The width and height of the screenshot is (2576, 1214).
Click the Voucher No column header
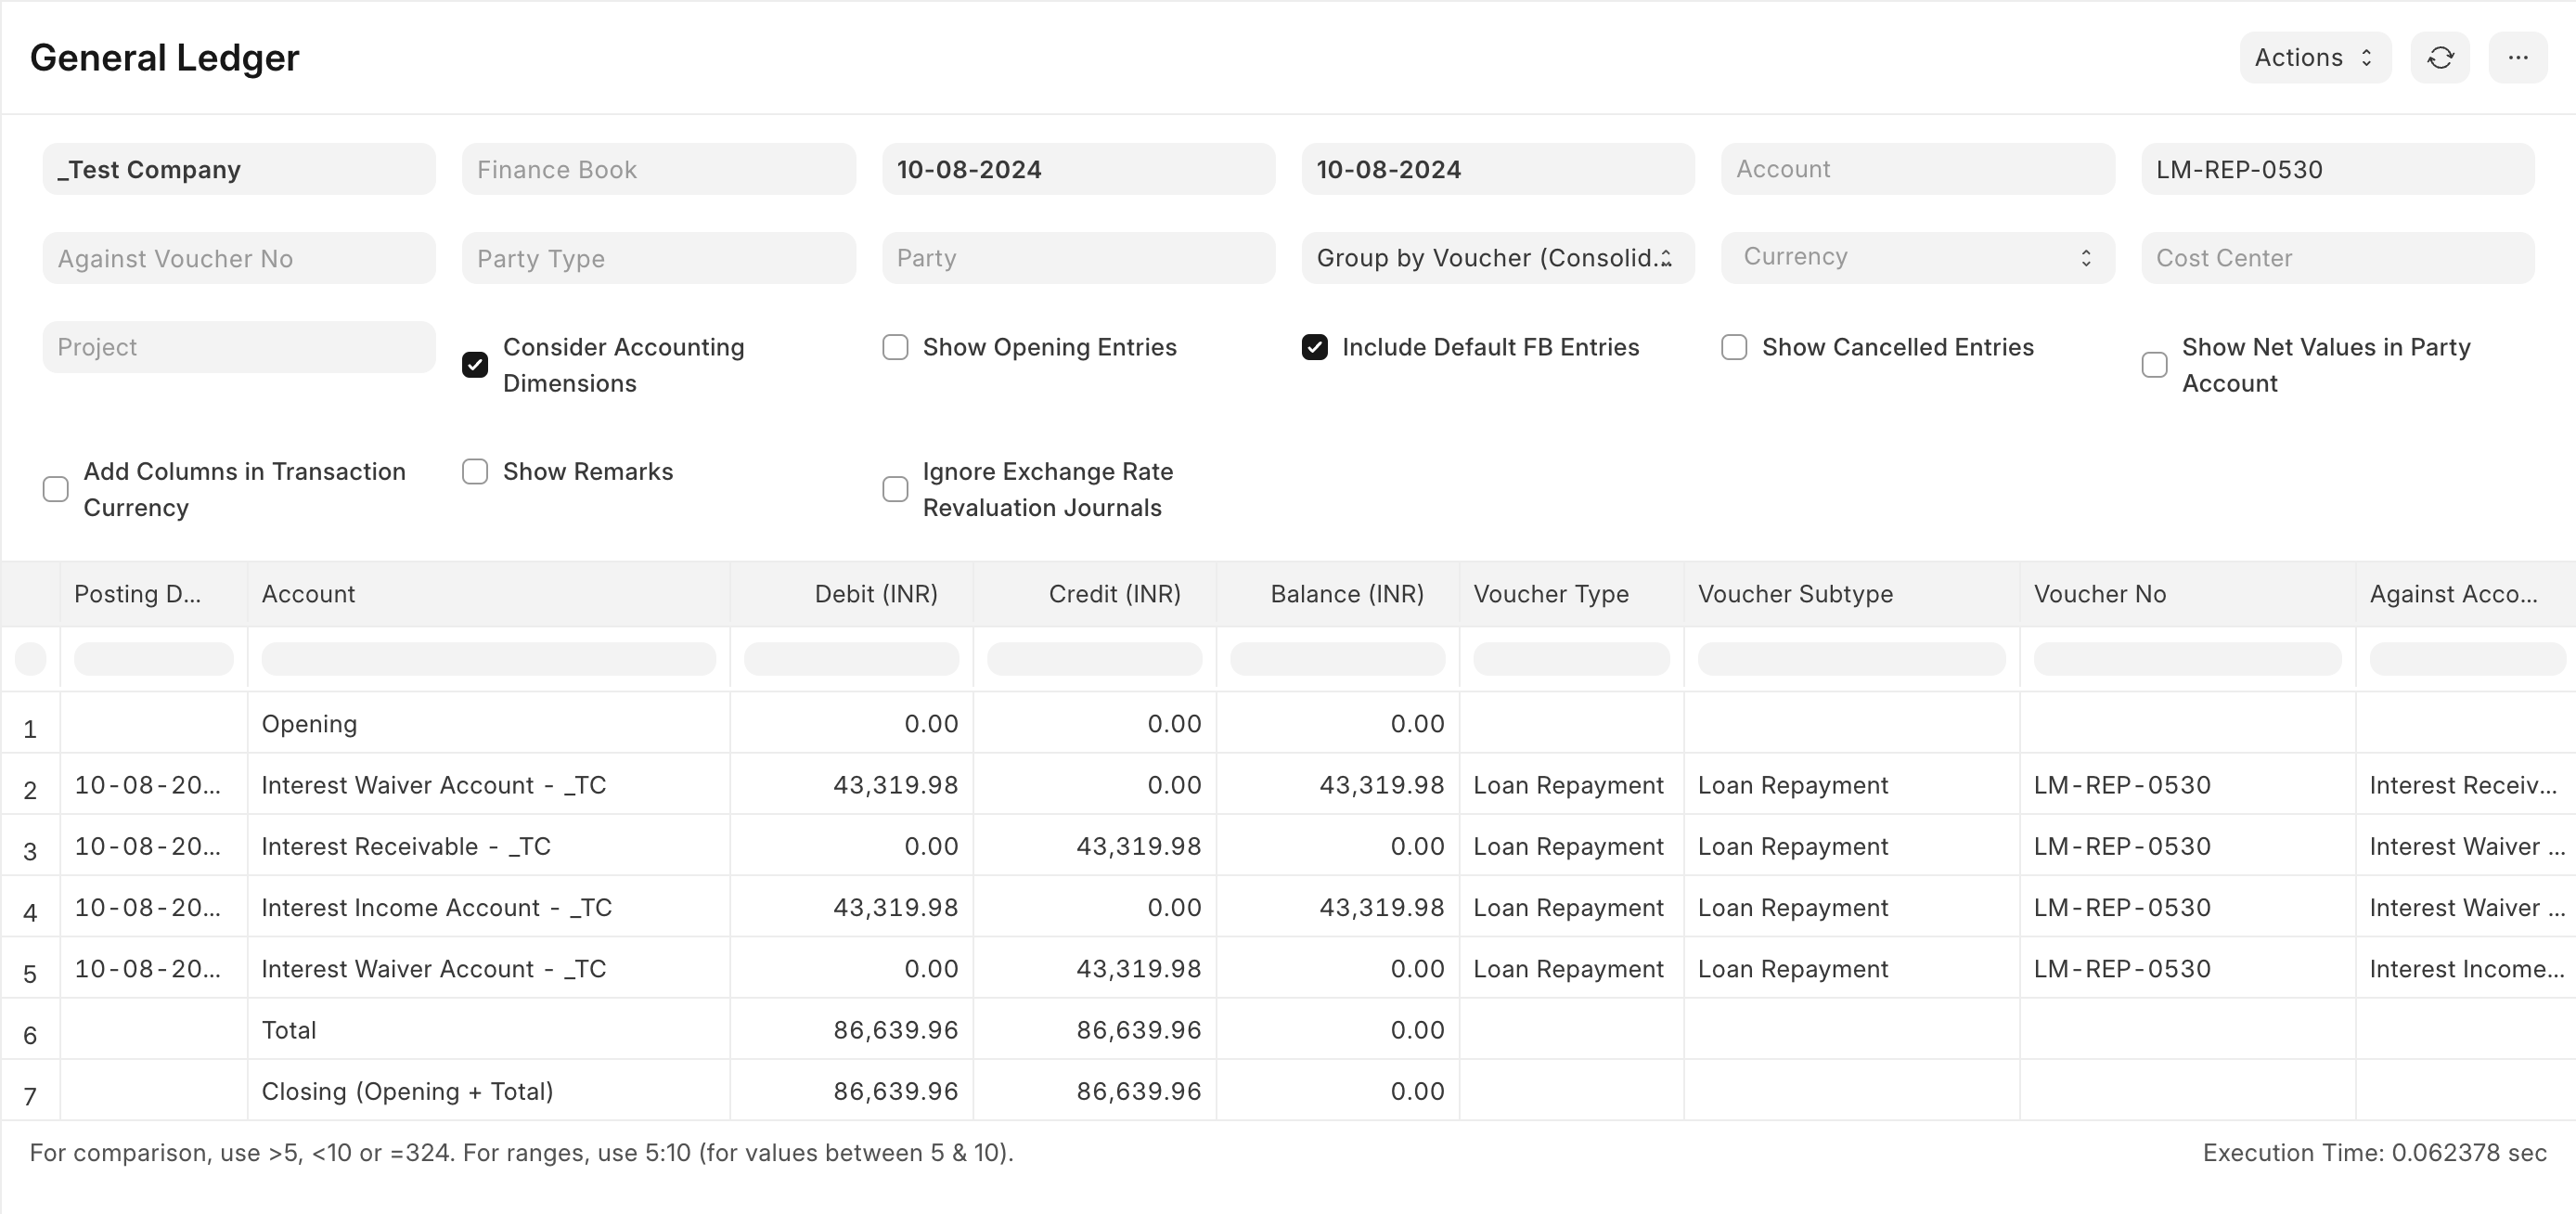[x=2100, y=594]
